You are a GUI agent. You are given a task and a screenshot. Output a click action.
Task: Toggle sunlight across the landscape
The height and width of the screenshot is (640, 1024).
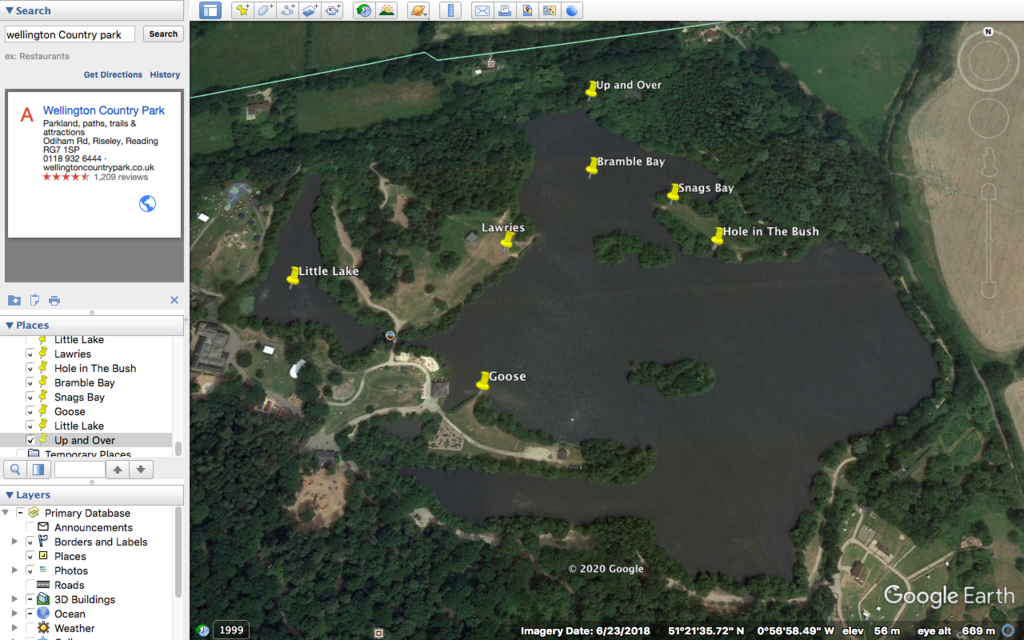click(x=387, y=10)
